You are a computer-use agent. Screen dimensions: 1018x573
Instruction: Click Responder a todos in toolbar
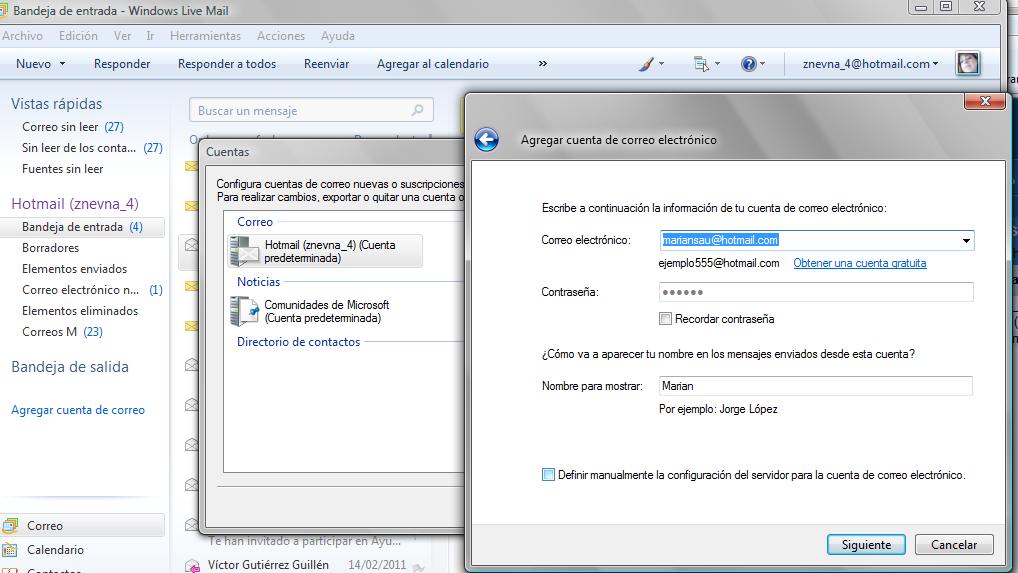pos(227,64)
